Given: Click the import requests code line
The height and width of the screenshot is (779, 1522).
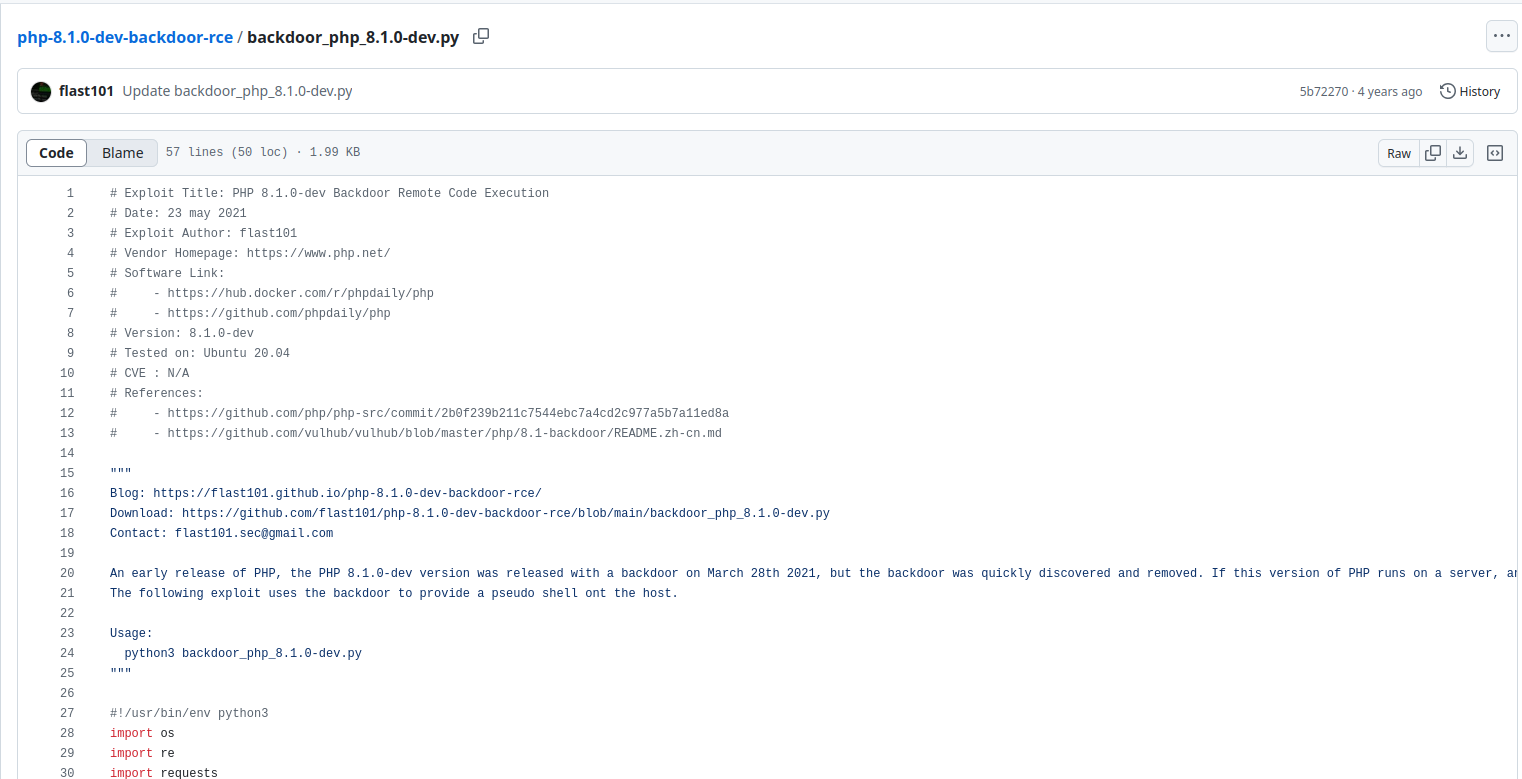Looking at the screenshot, I should [164, 773].
